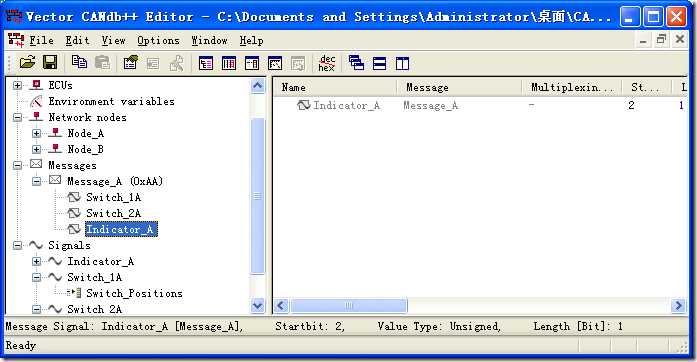Open the File menu

point(41,40)
